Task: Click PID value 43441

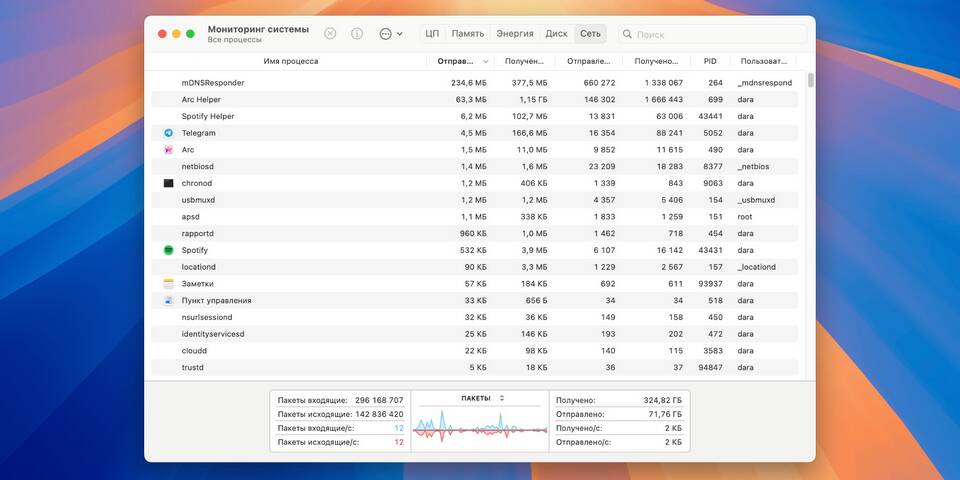Action: [711, 116]
